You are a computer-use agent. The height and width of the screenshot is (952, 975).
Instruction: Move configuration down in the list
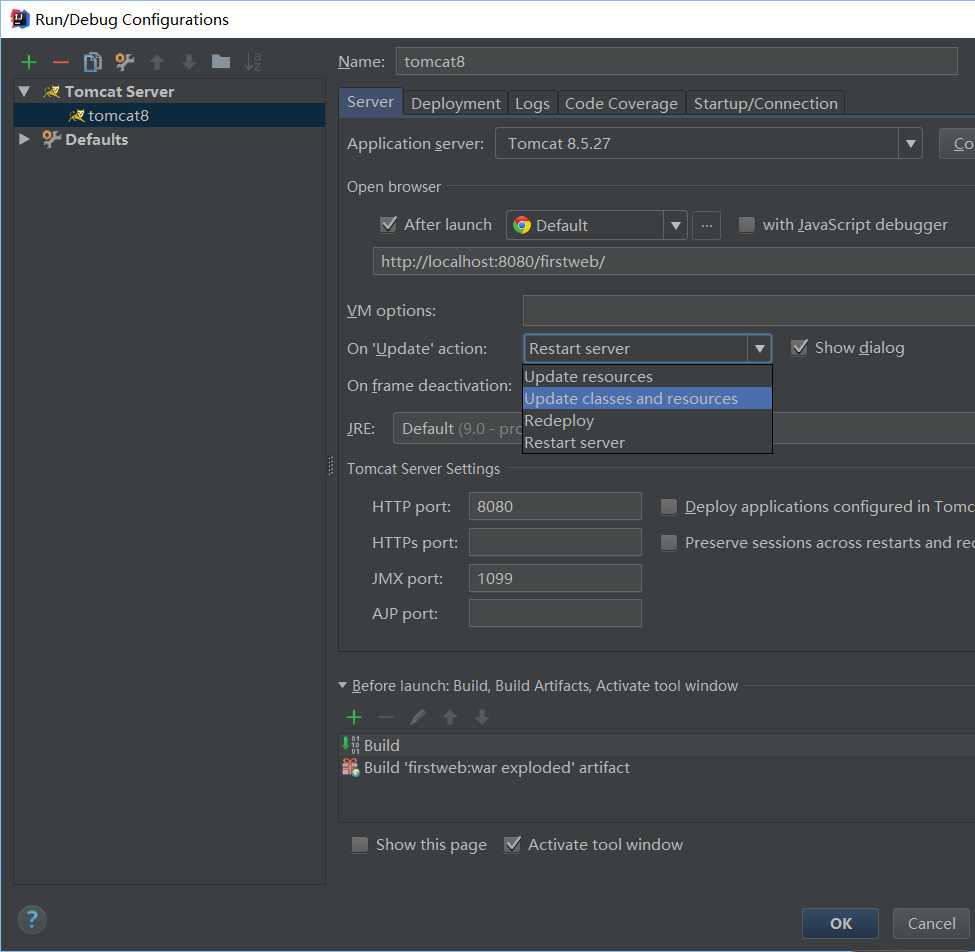point(188,62)
